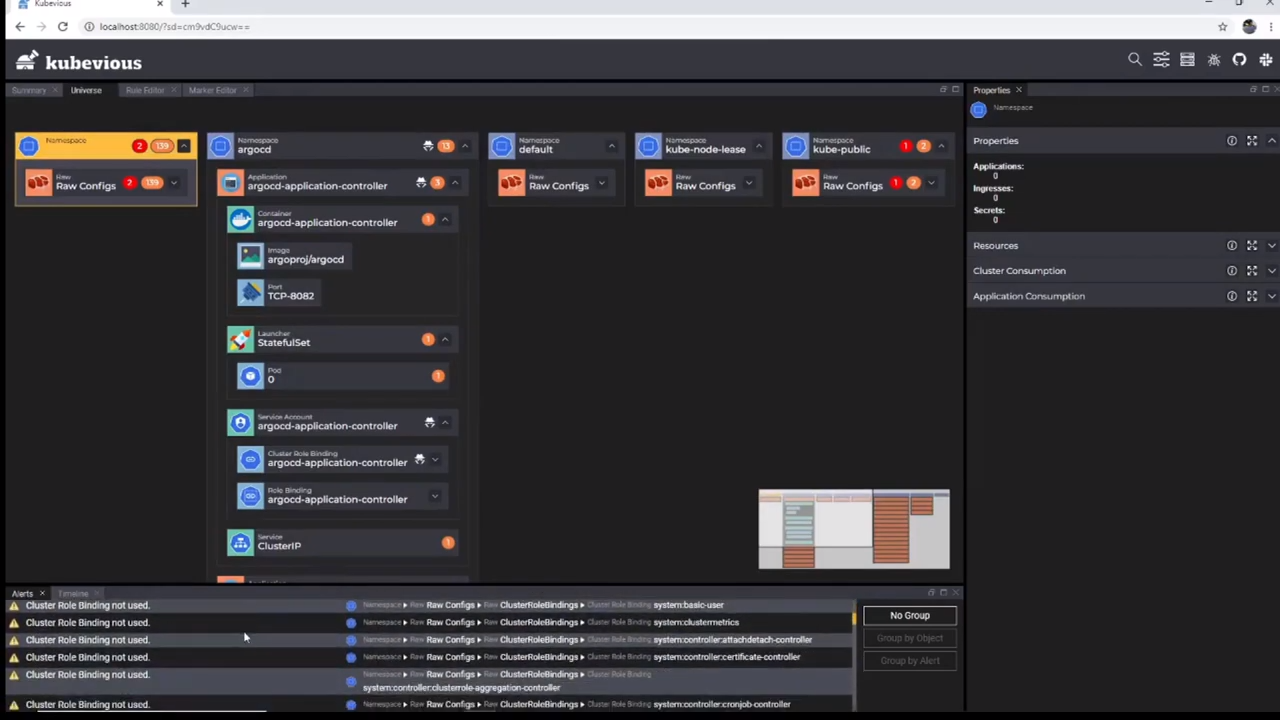
Task: Collapse the kube-node-lease namespace
Action: point(758,147)
